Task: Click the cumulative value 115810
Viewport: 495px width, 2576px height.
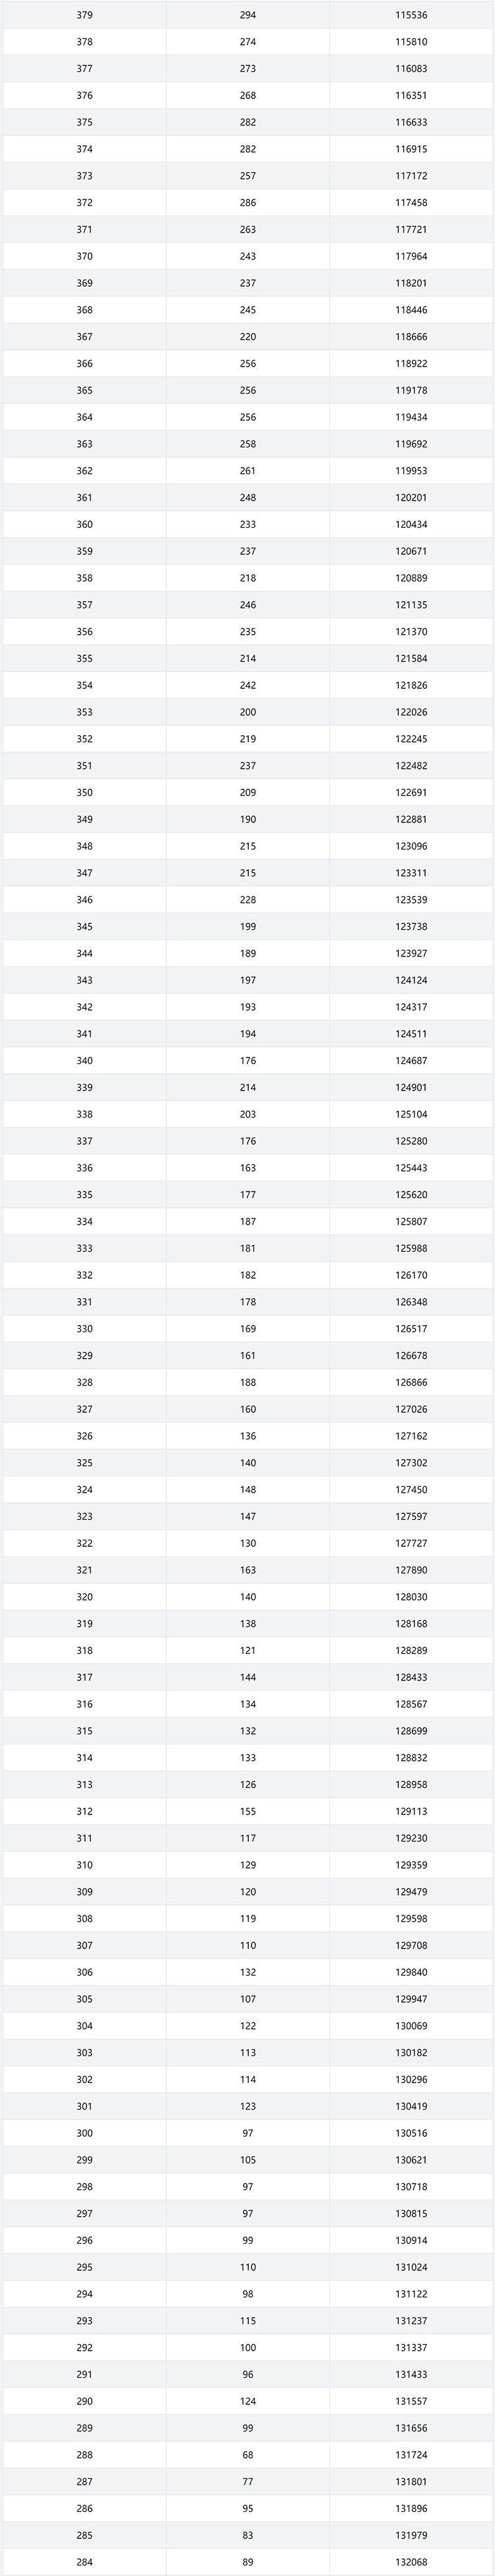Action: pos(411,42)
